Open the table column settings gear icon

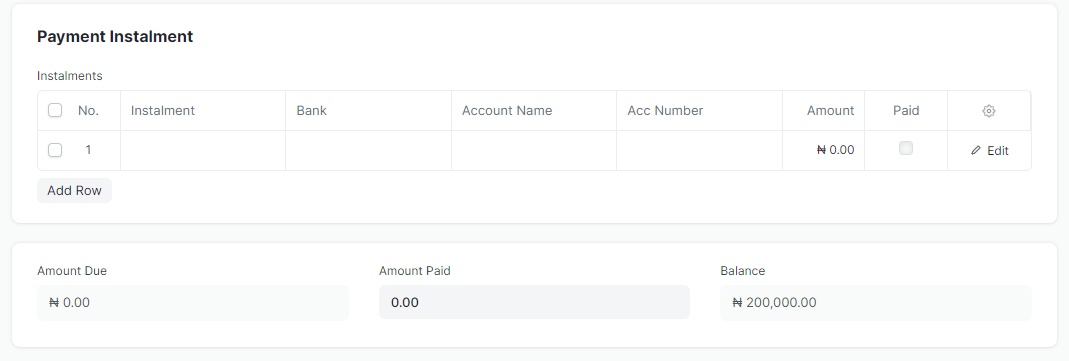tap(989, 111)
